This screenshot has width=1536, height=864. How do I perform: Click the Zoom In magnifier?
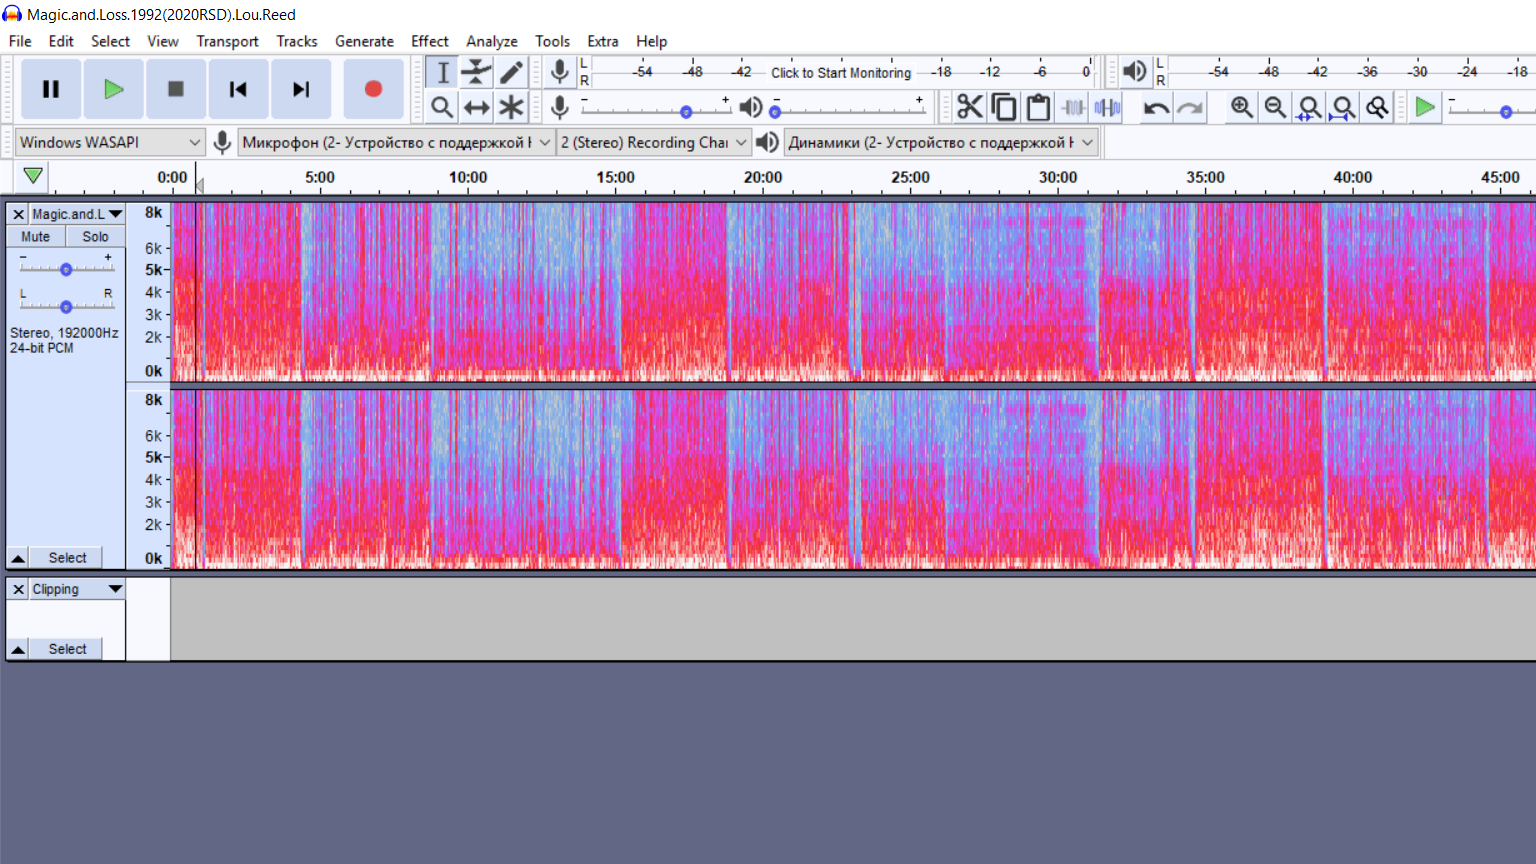point(1241,107)
